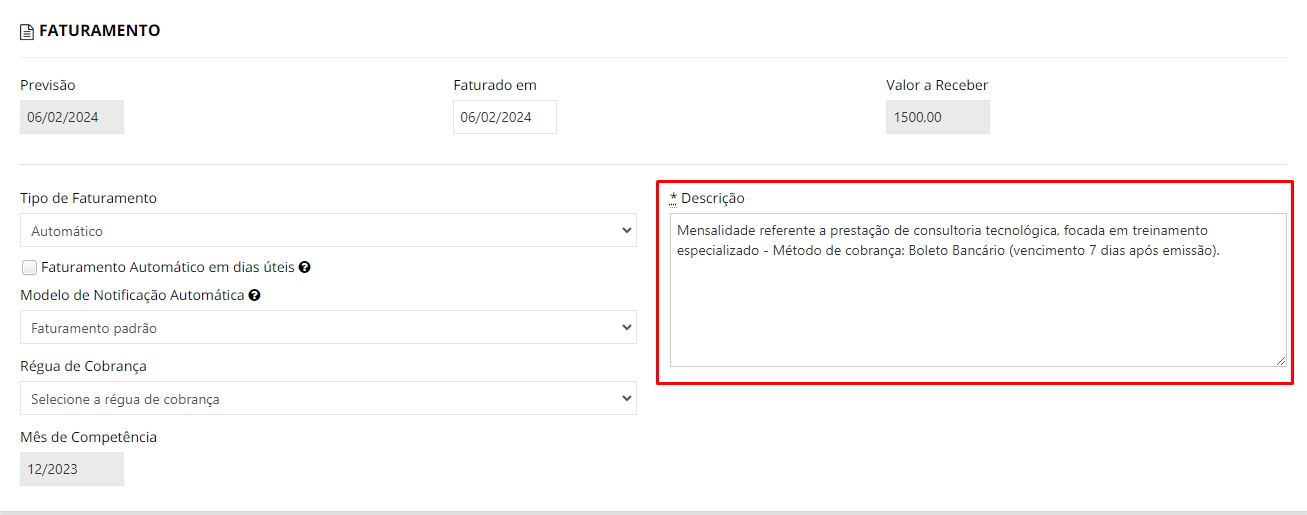
Task: Click the Valor a Receber field
Action: coord(938,117)
